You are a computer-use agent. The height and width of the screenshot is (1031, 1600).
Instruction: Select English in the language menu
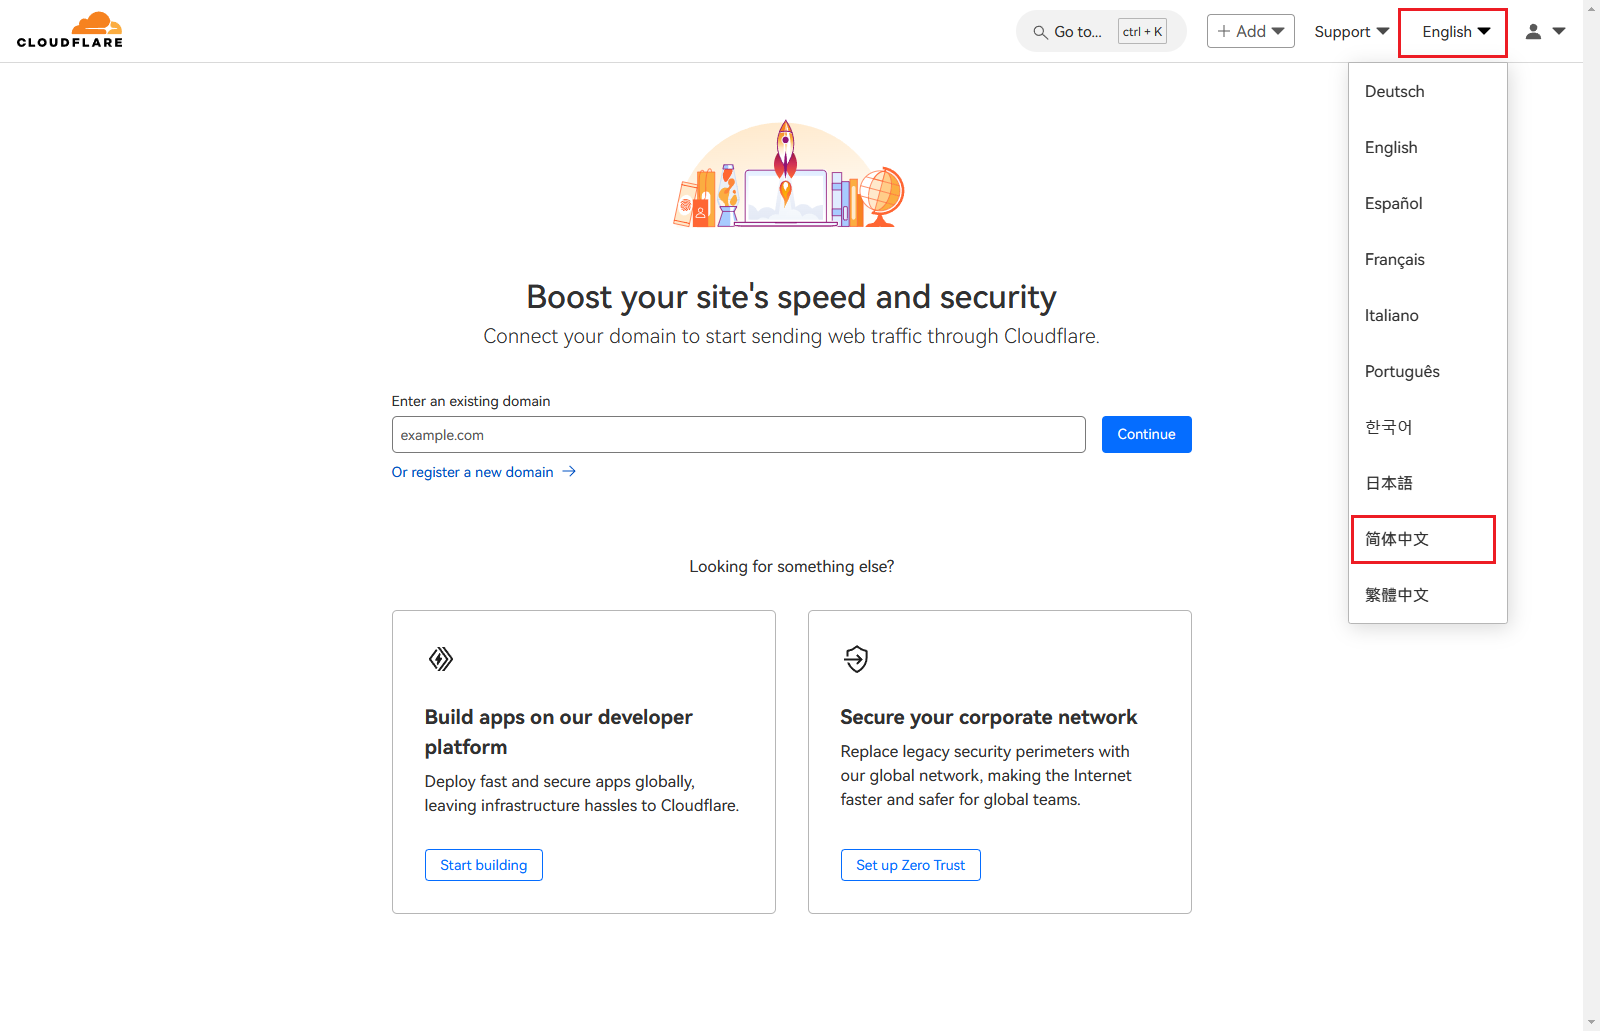1391,147
